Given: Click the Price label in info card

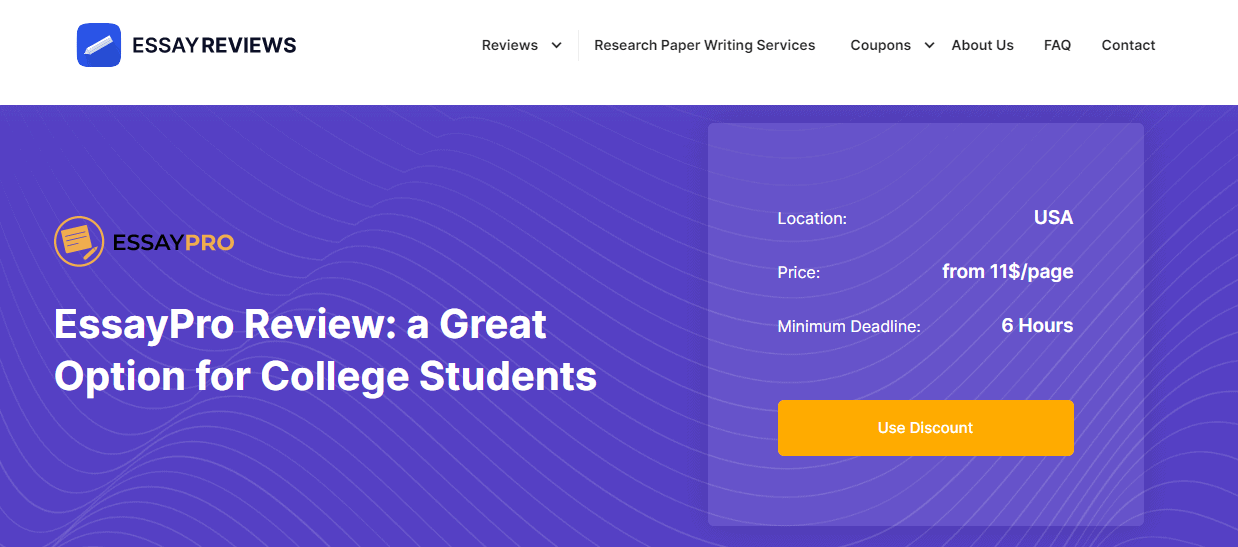Looking at the screenshot, I should [799, 272].
